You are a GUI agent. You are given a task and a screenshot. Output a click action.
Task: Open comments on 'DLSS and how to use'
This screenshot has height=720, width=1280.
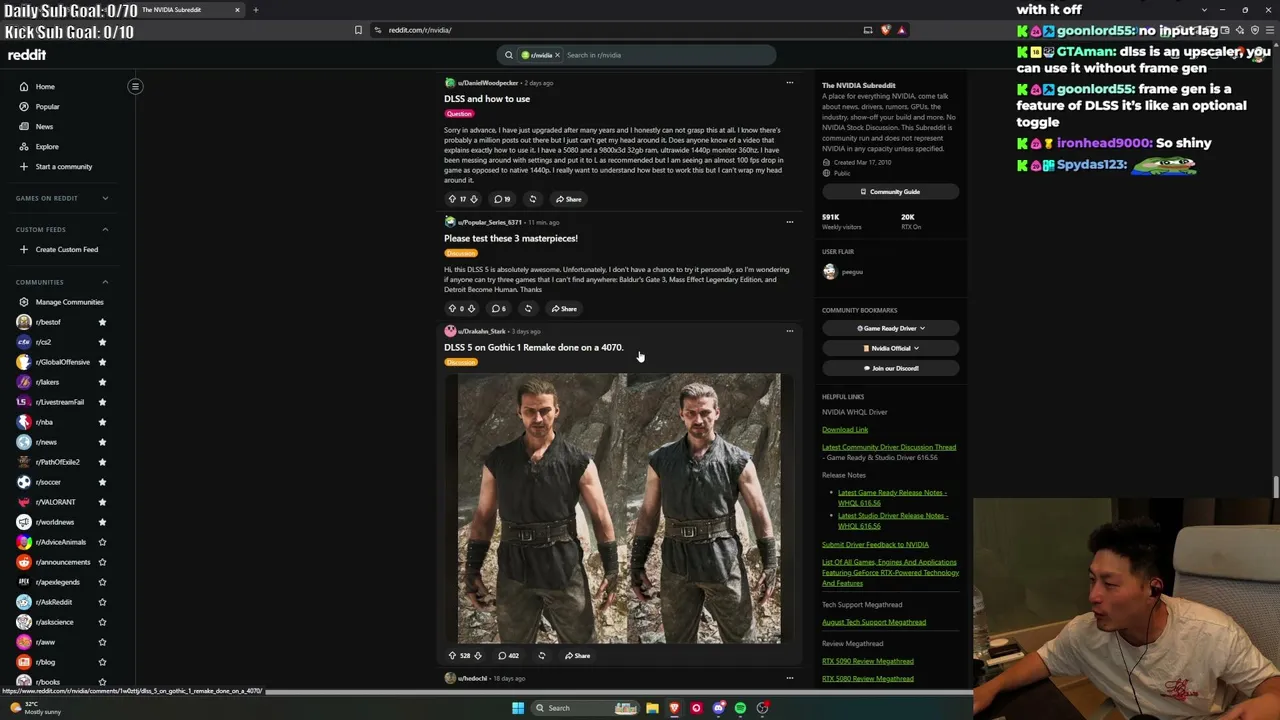click(502, 199)
